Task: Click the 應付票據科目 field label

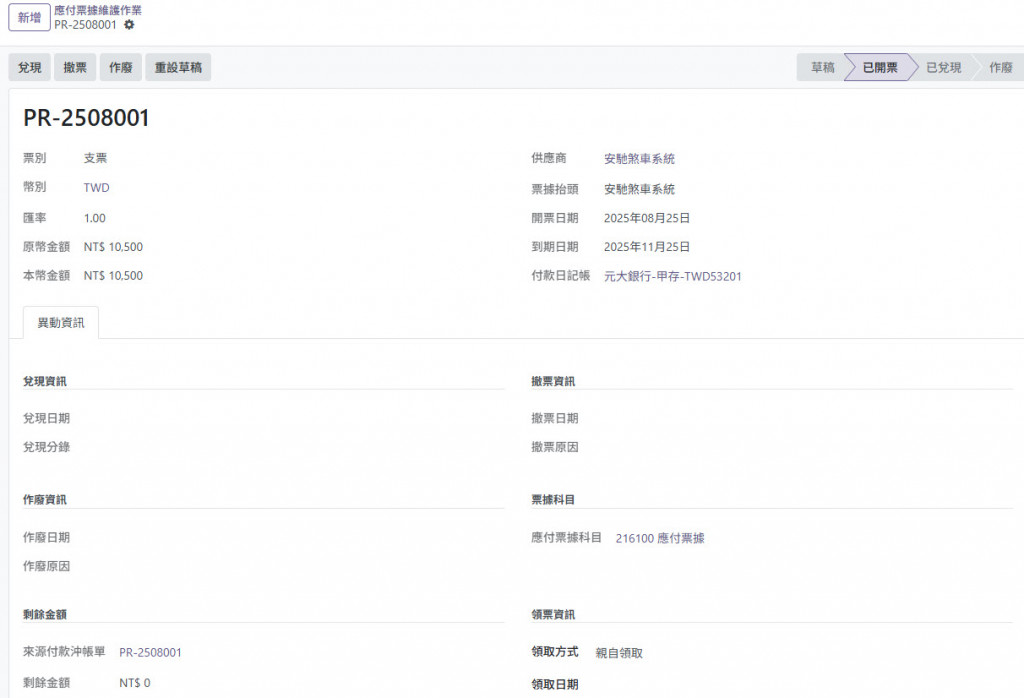Action: click(566, 537)
